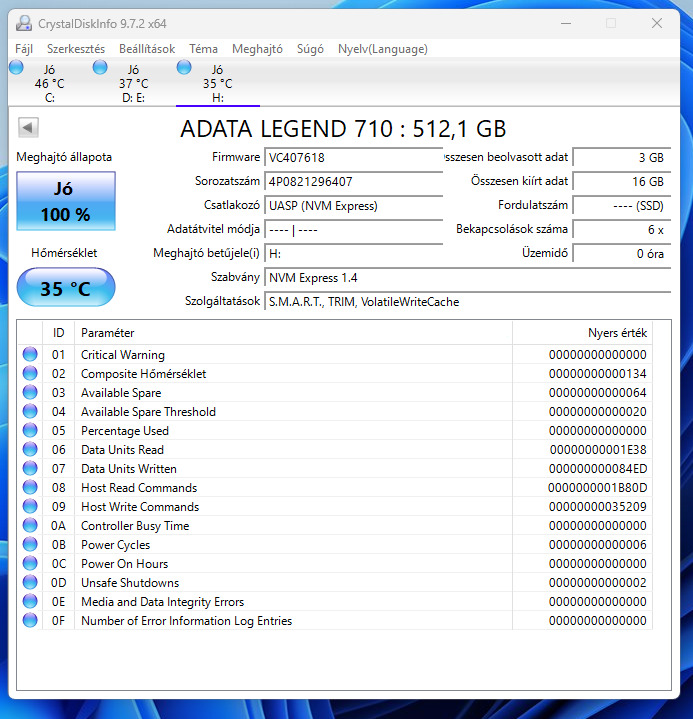Click the total read data field 3 GB

622,157
